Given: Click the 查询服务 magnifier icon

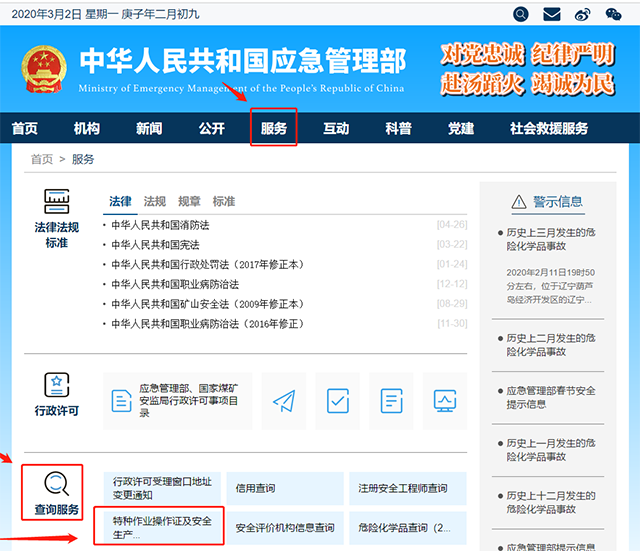Looking at the screenshot, I should click(57, 484).
